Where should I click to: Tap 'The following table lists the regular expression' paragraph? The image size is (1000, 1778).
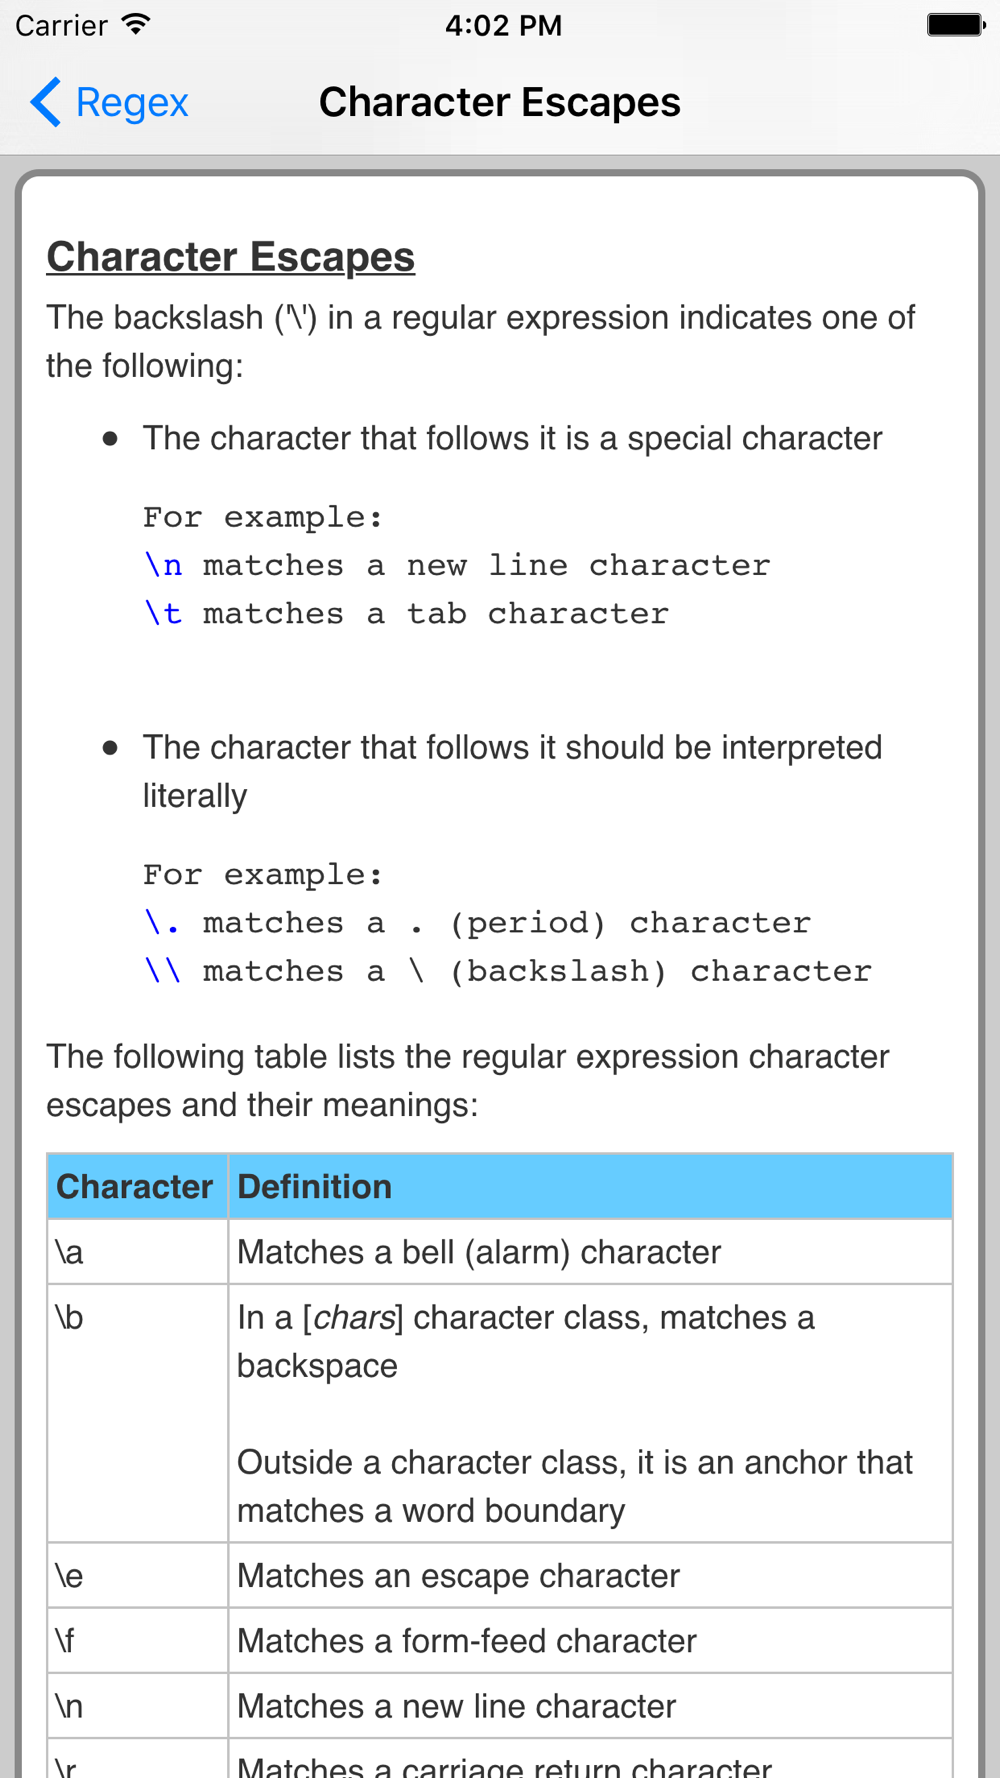click(468, 1080)
